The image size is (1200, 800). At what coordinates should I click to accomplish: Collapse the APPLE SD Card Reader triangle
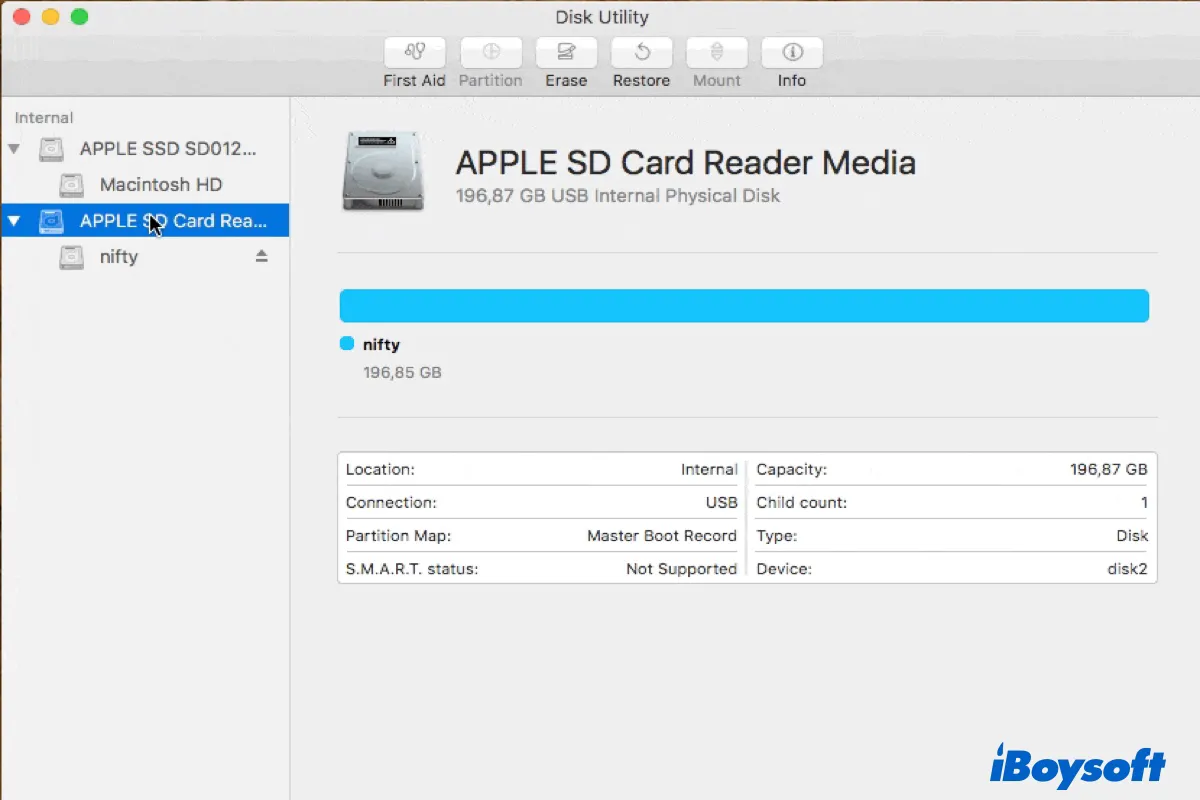(14, 221)
